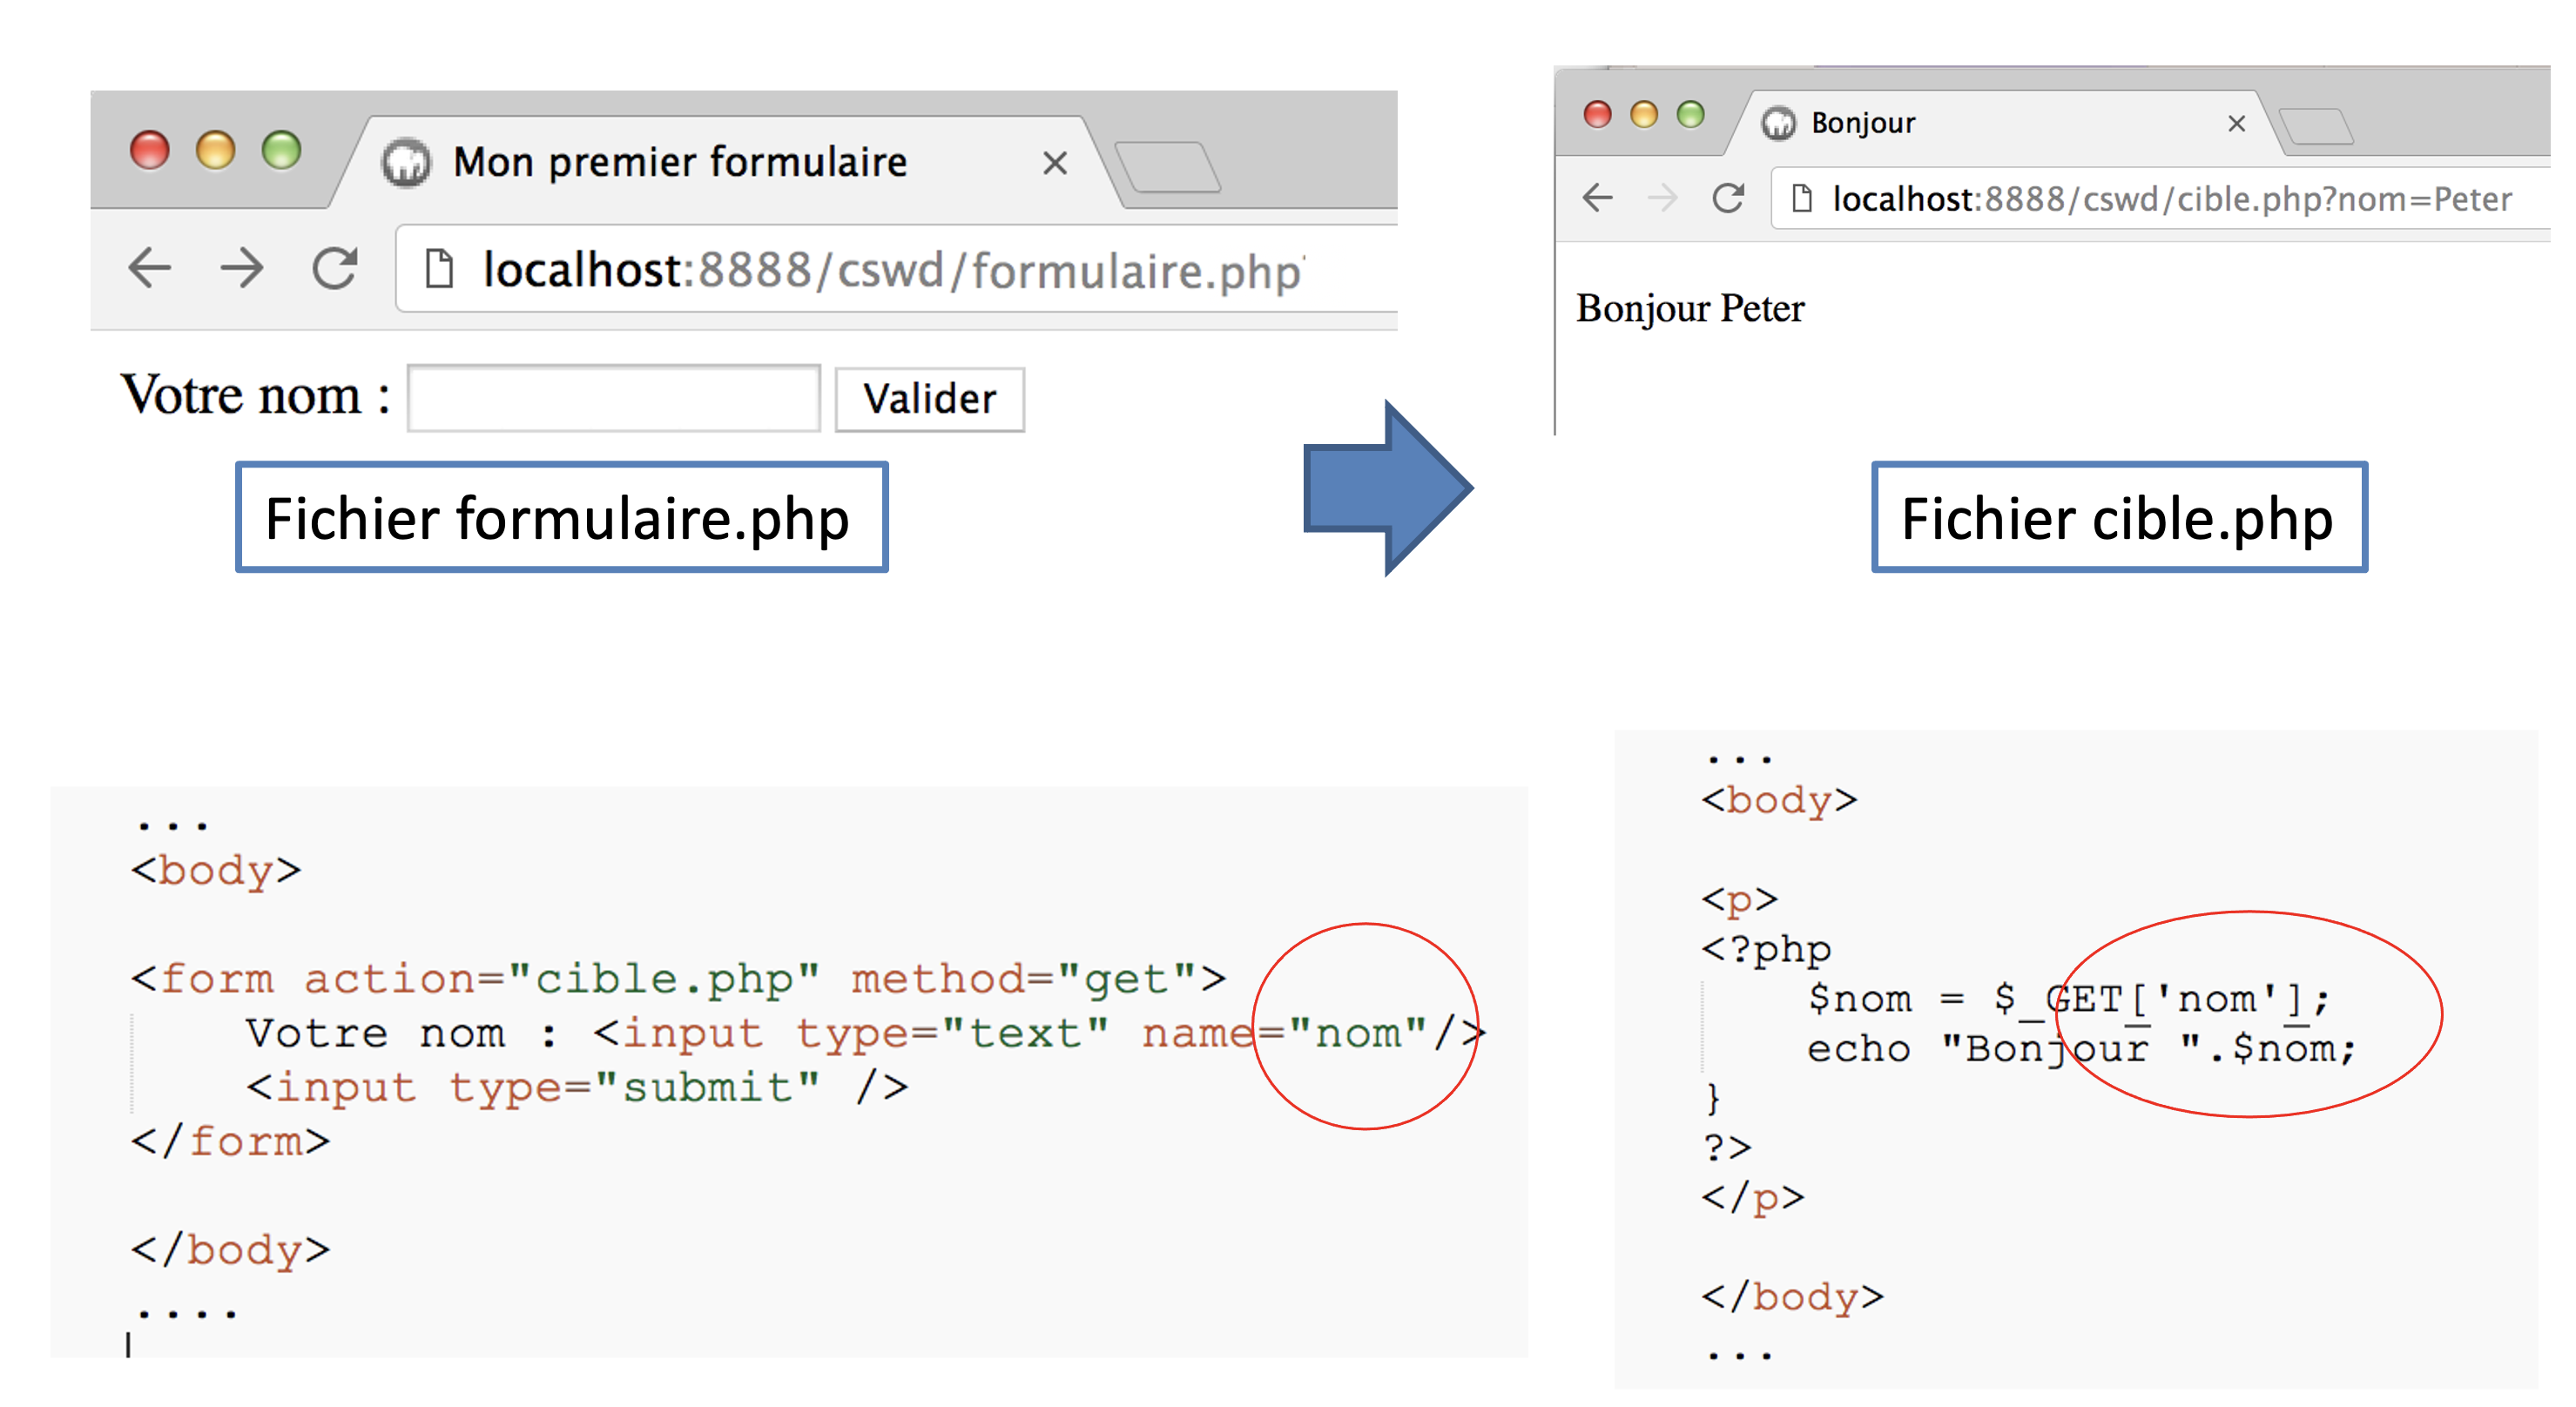Click favicon on Mon premier formulaire tab
The image size is (2576, 1407).
406,162
